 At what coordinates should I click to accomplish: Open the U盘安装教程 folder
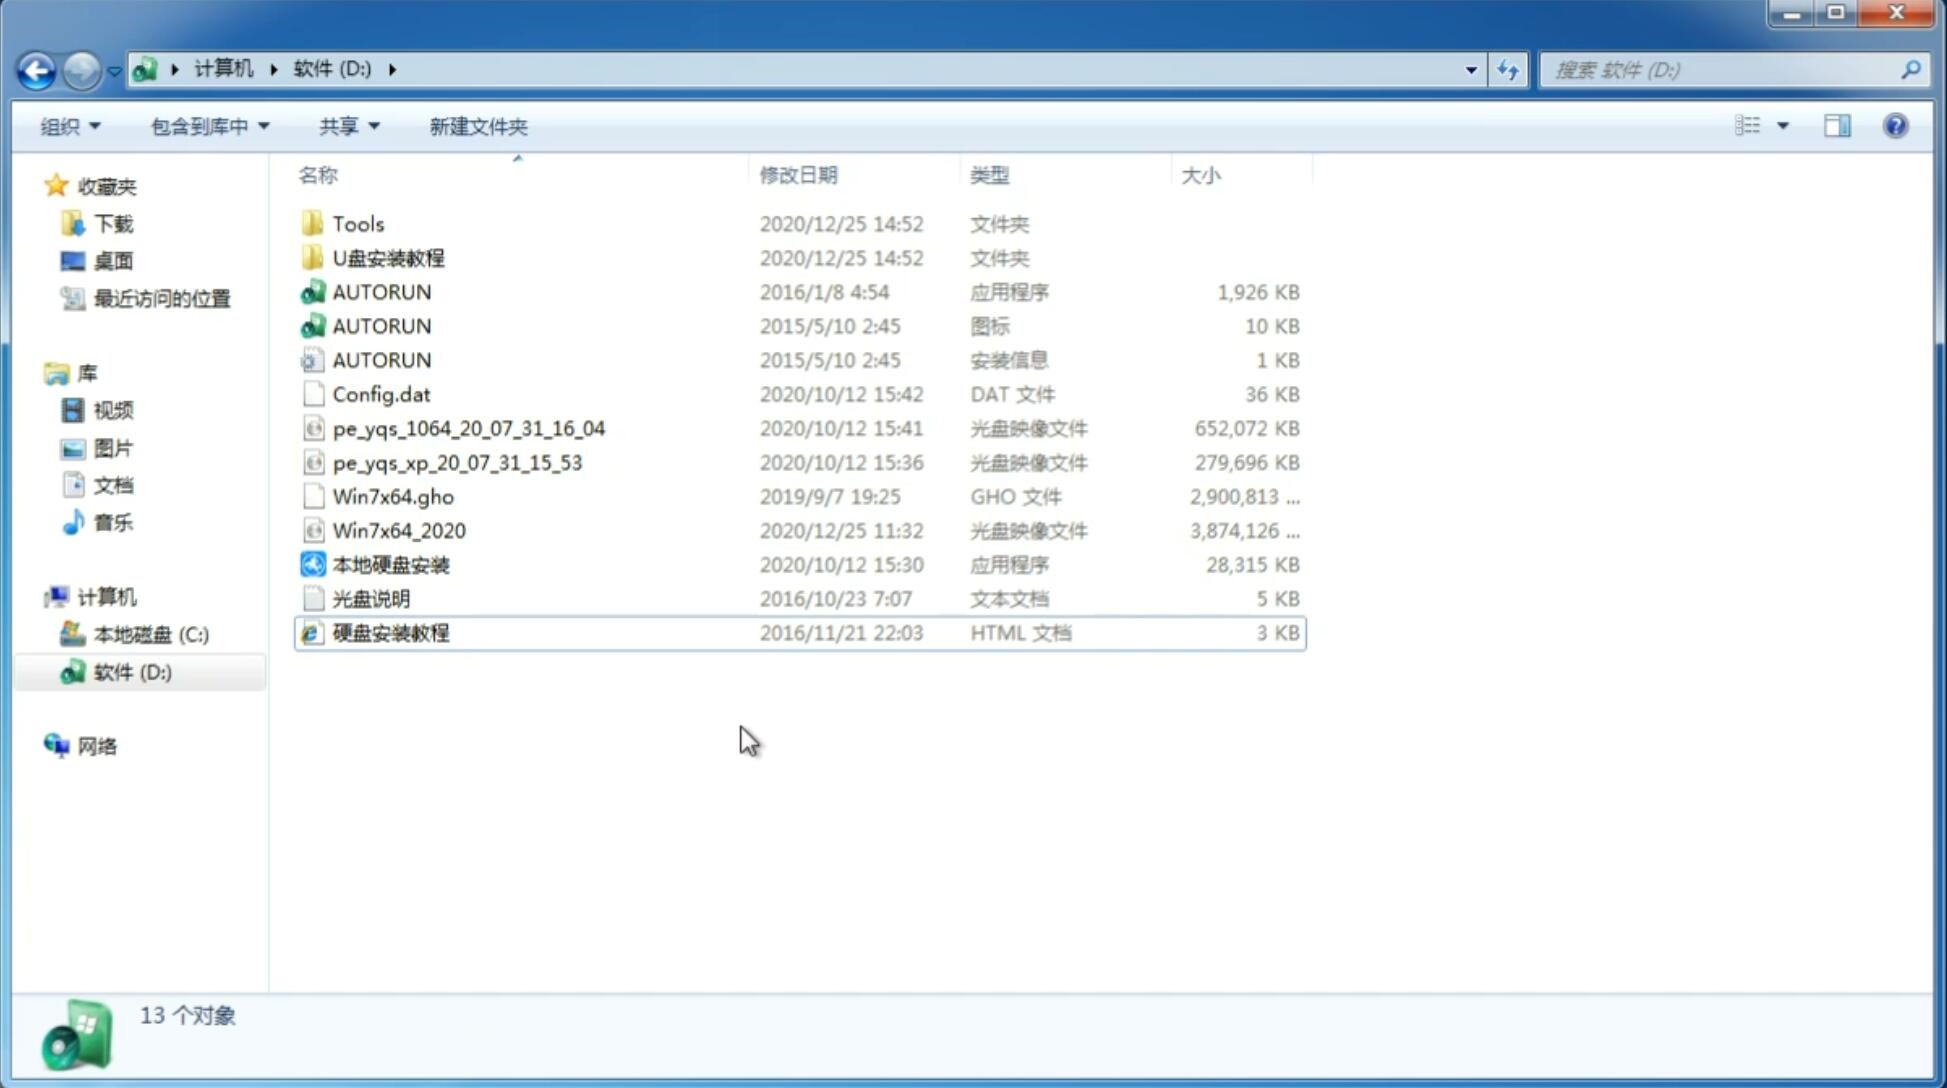click(388, 258)
